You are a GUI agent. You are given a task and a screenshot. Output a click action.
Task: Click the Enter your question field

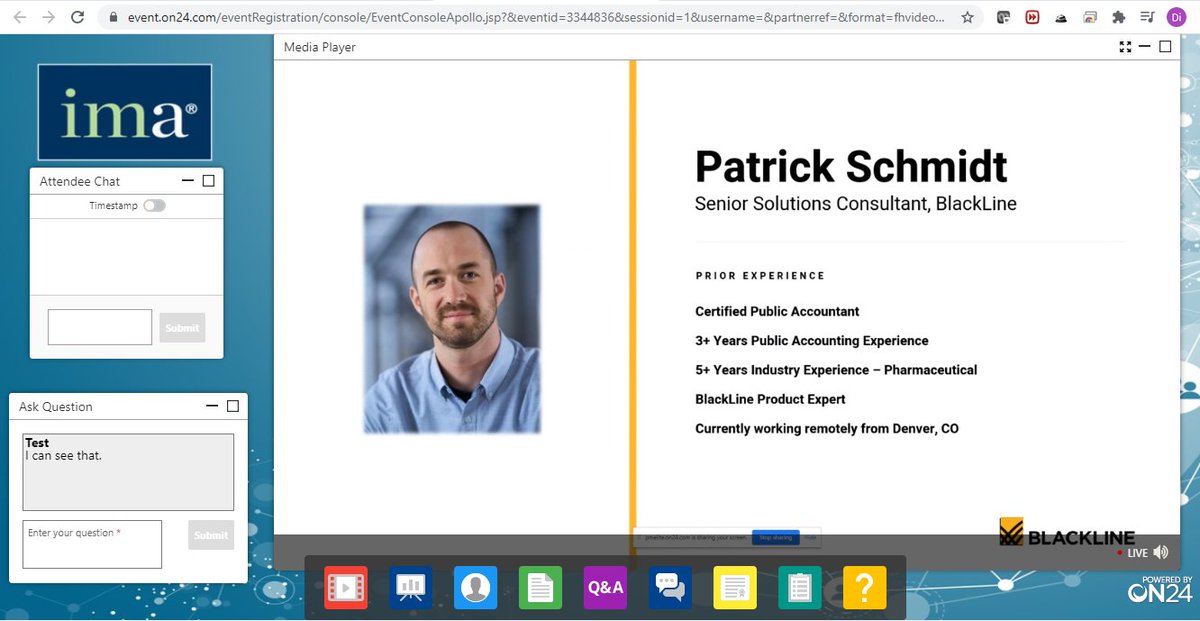(x=92, y=544)
